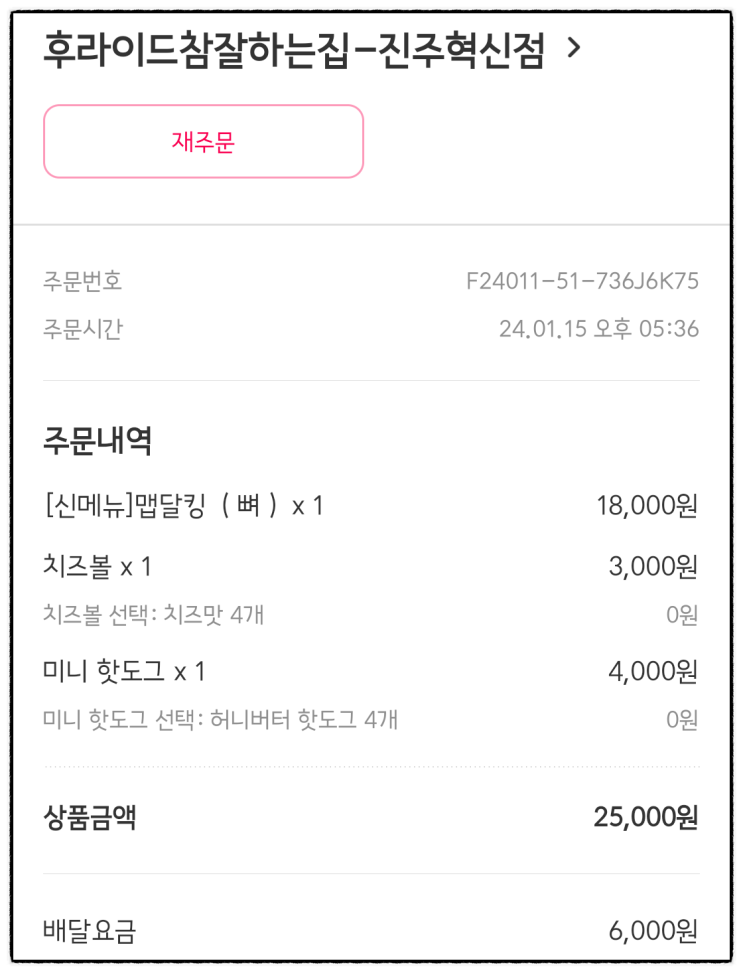This screenshot has width=743, height=973.
Task: Click the 4,000원 price
Action: click(x=652, y=671)
